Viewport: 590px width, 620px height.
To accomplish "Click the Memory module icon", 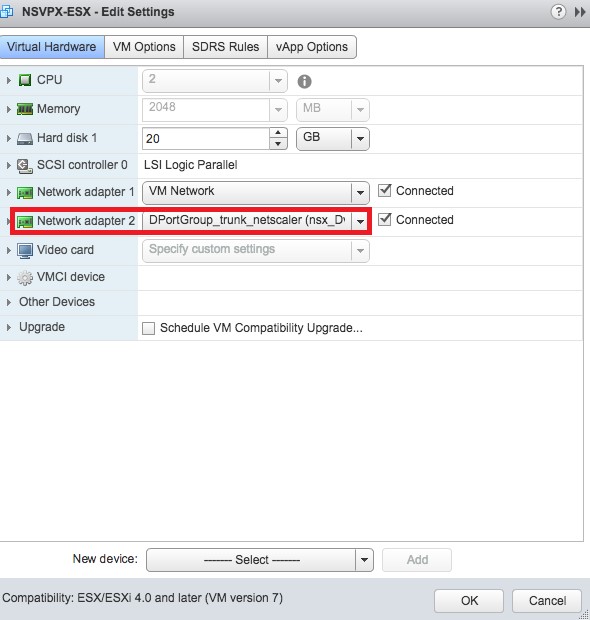I will pos(25,109).
